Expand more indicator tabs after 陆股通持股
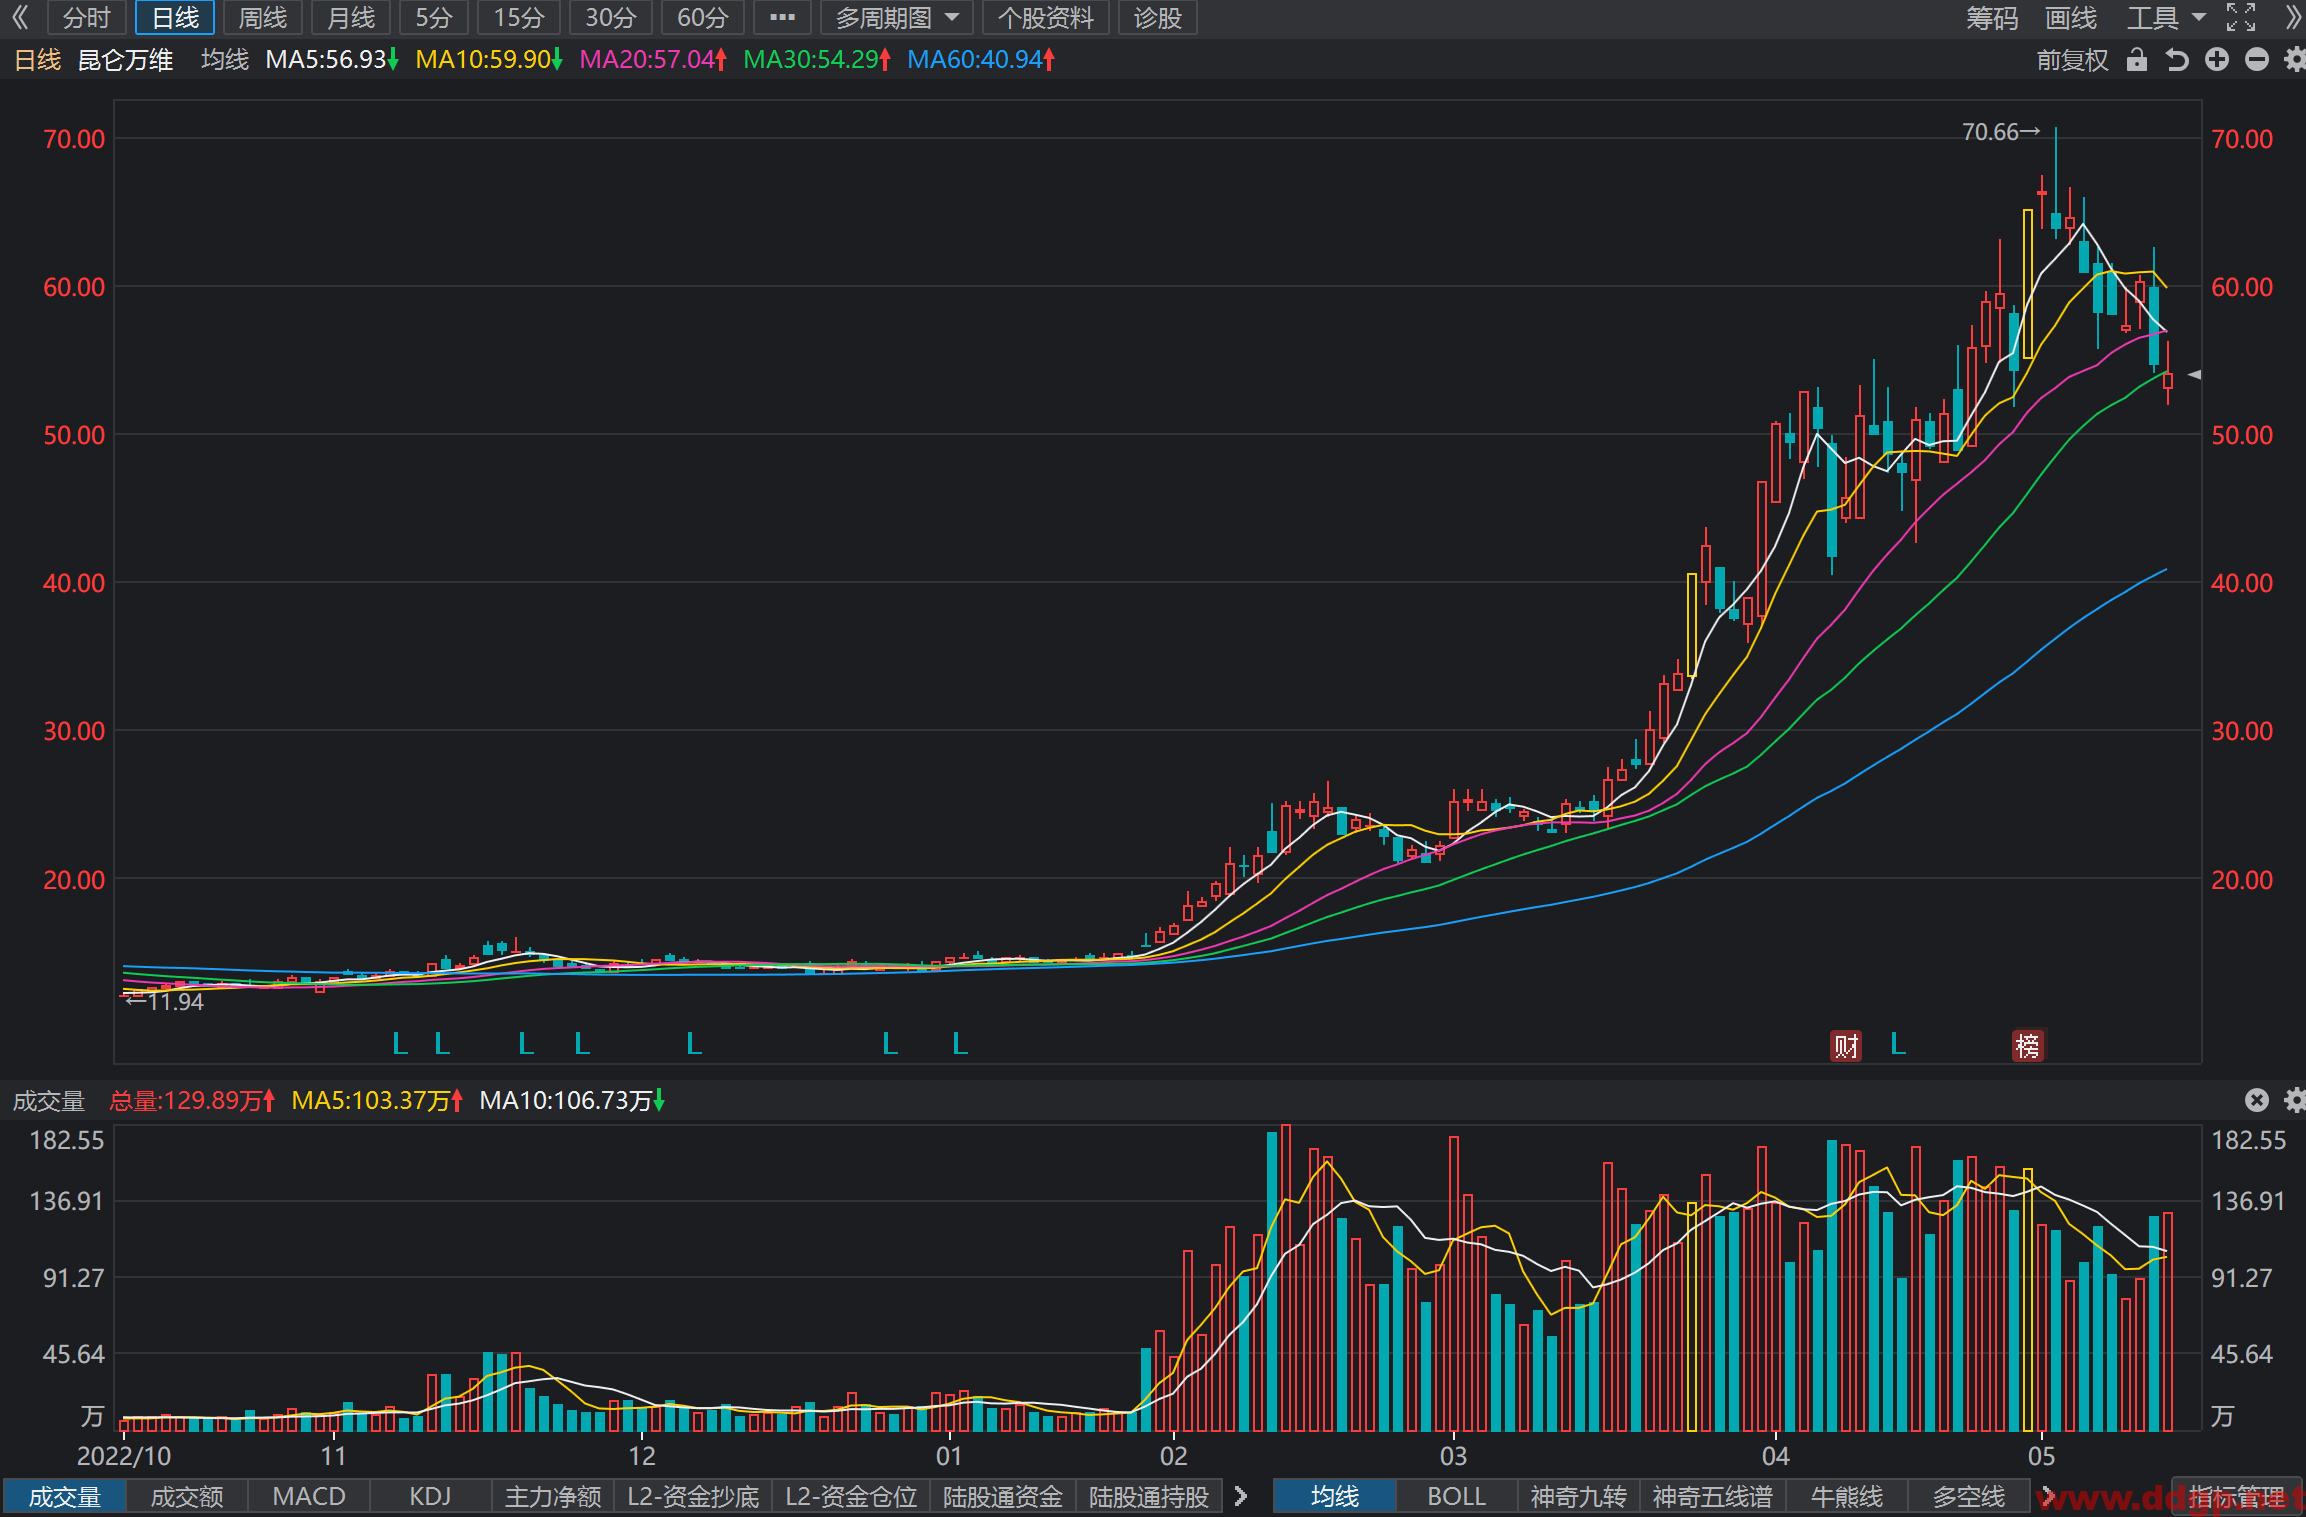The width and height of the screenshot is (2306, 1517). coord(1241,1496)
